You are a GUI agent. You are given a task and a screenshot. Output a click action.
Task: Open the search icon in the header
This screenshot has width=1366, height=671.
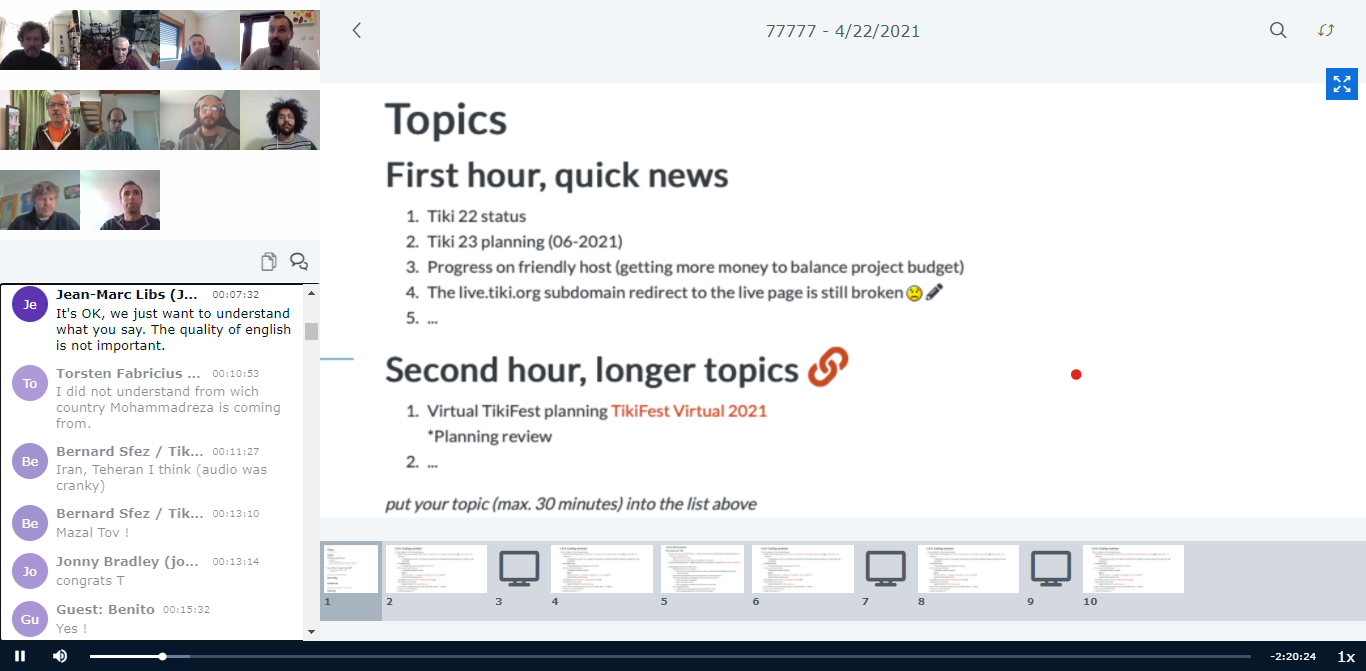(x=1278, y=31)
